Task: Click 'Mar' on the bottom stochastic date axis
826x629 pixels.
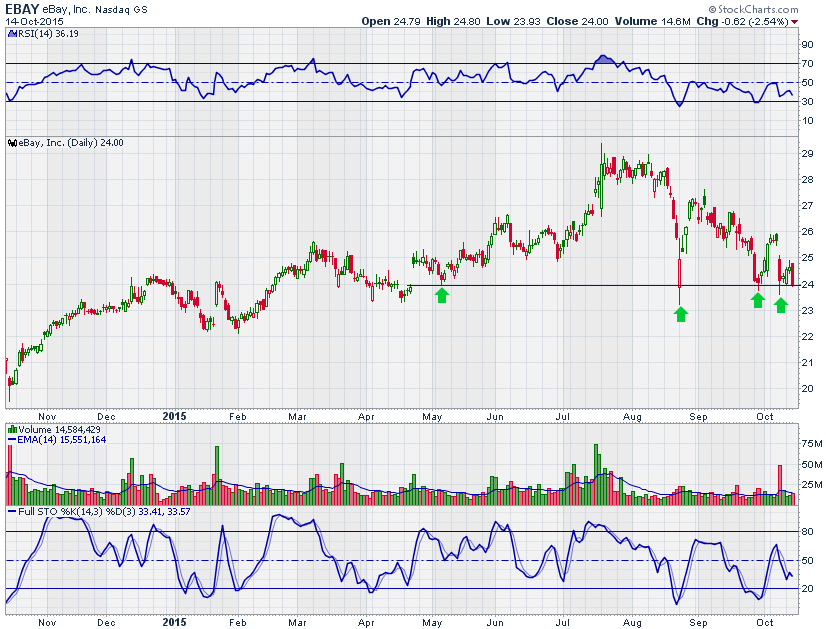Action: pos(298,623)
